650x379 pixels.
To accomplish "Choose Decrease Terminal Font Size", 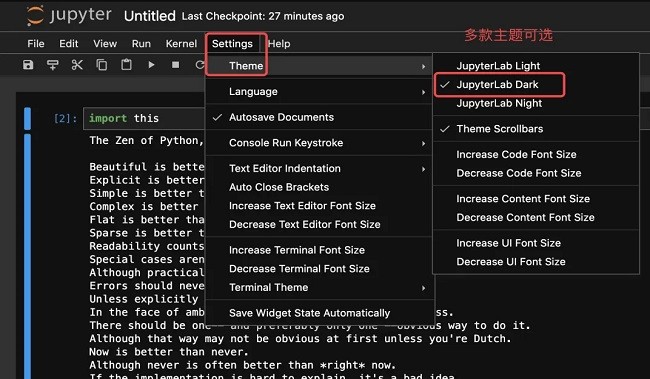I will coord(319,269).
